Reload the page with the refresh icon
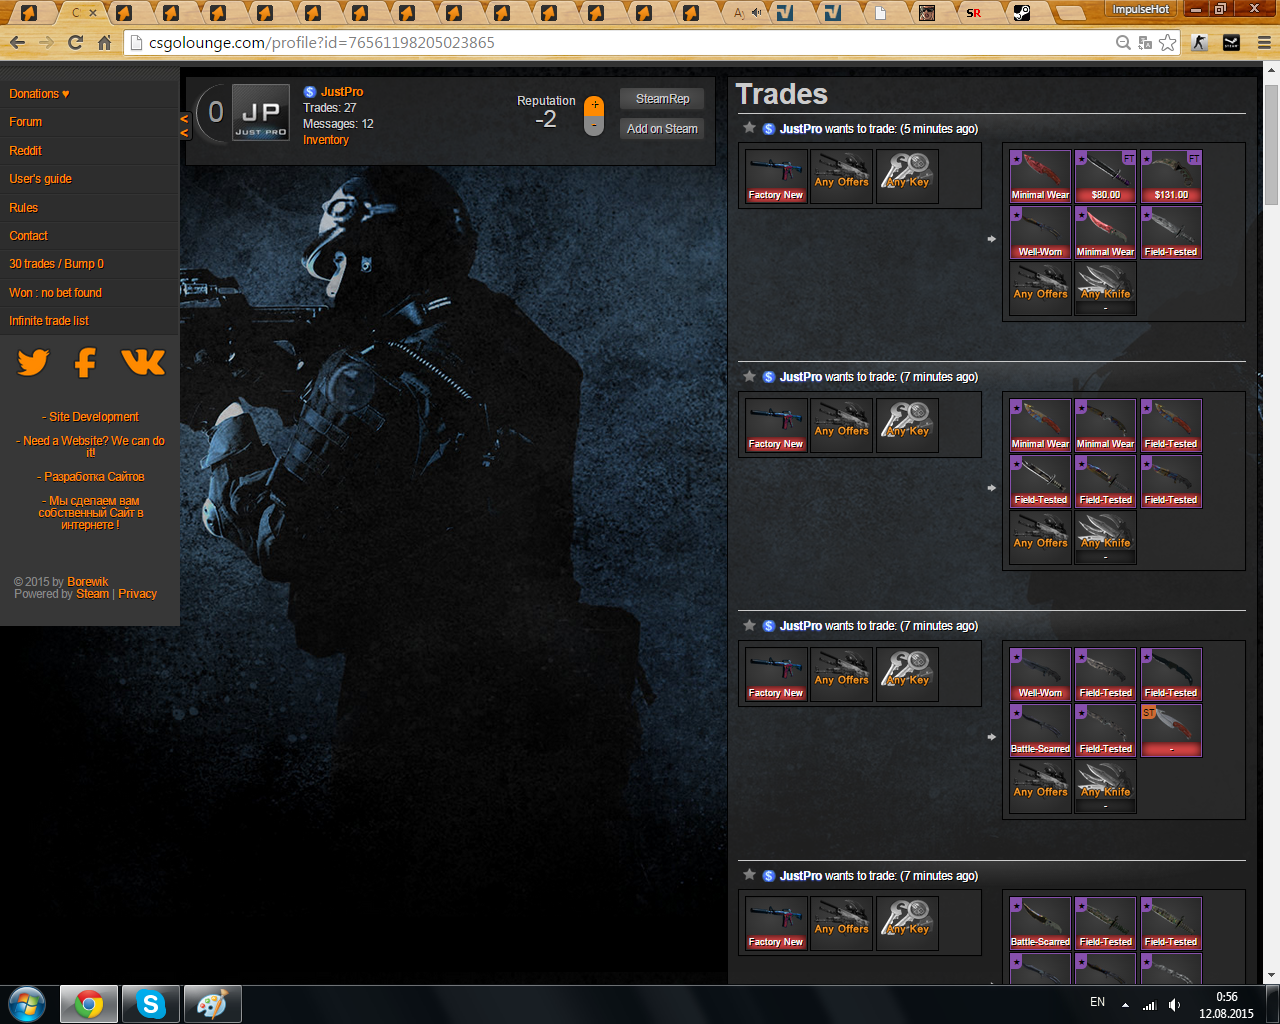Viewport: 1280px width, 1024px height. tap(75, 43)
